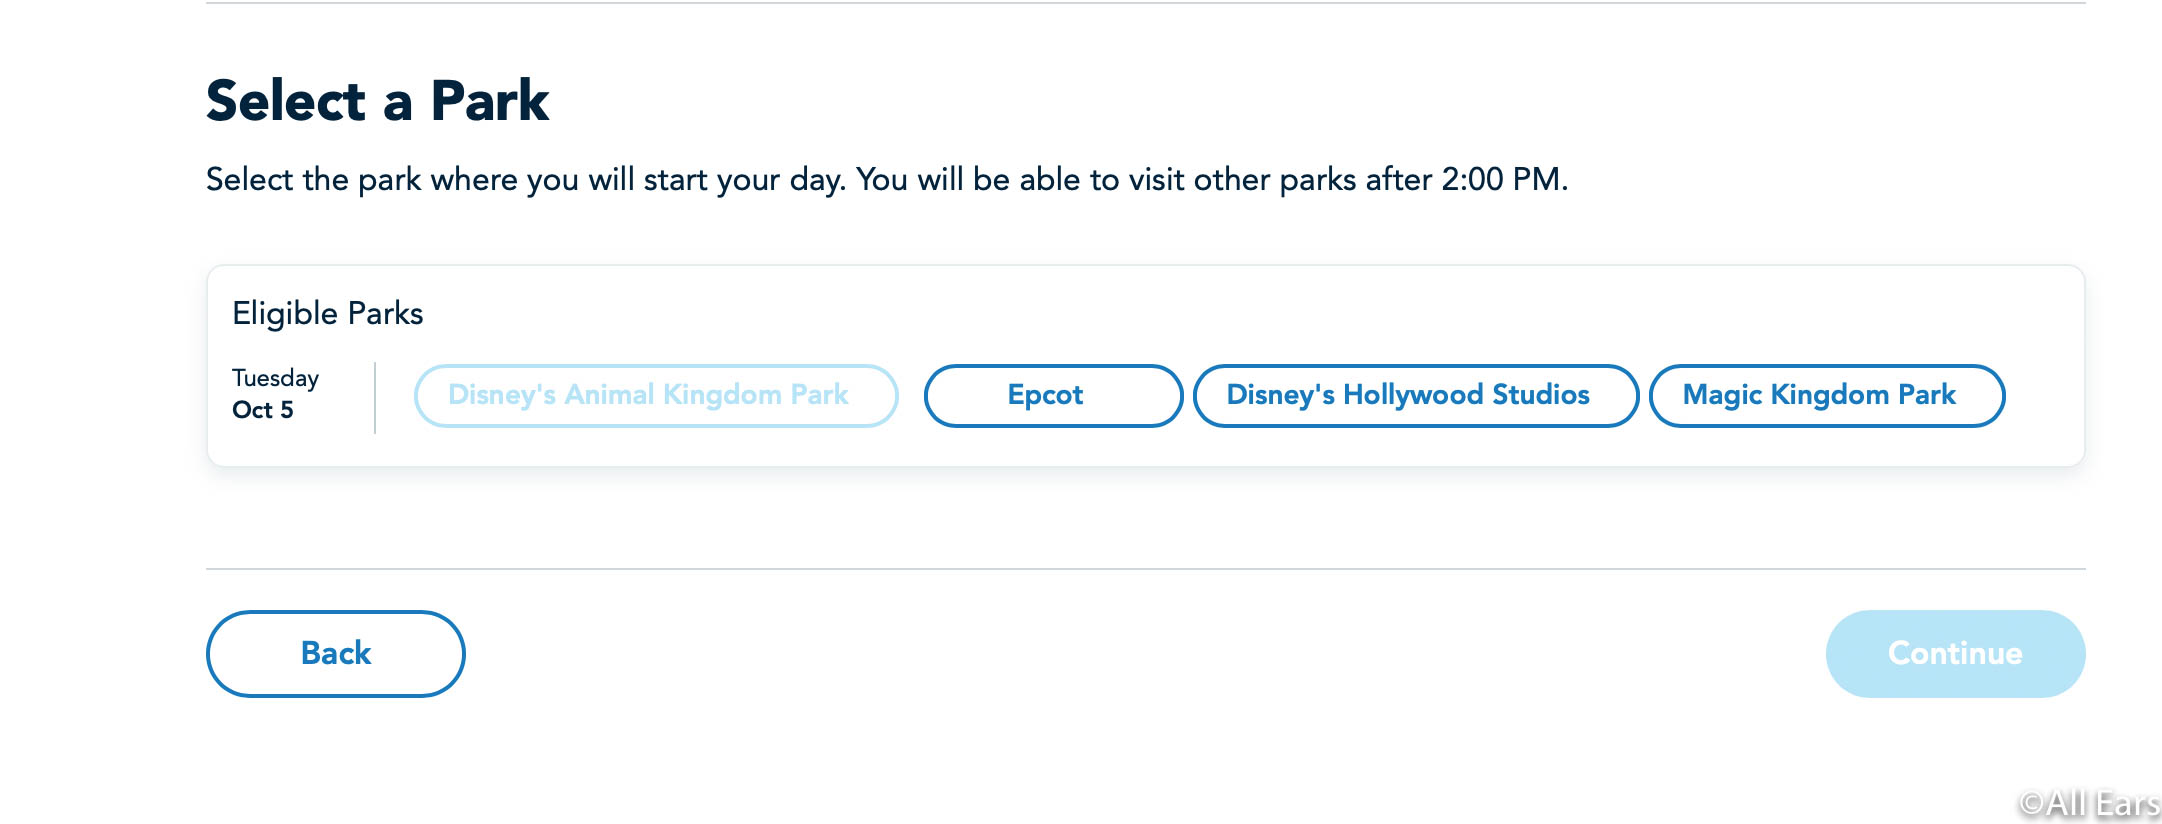The width and height of the screenshot is (2162, 824).
Task: Click the Eligible Parks label
Action: tap(327, 313)
